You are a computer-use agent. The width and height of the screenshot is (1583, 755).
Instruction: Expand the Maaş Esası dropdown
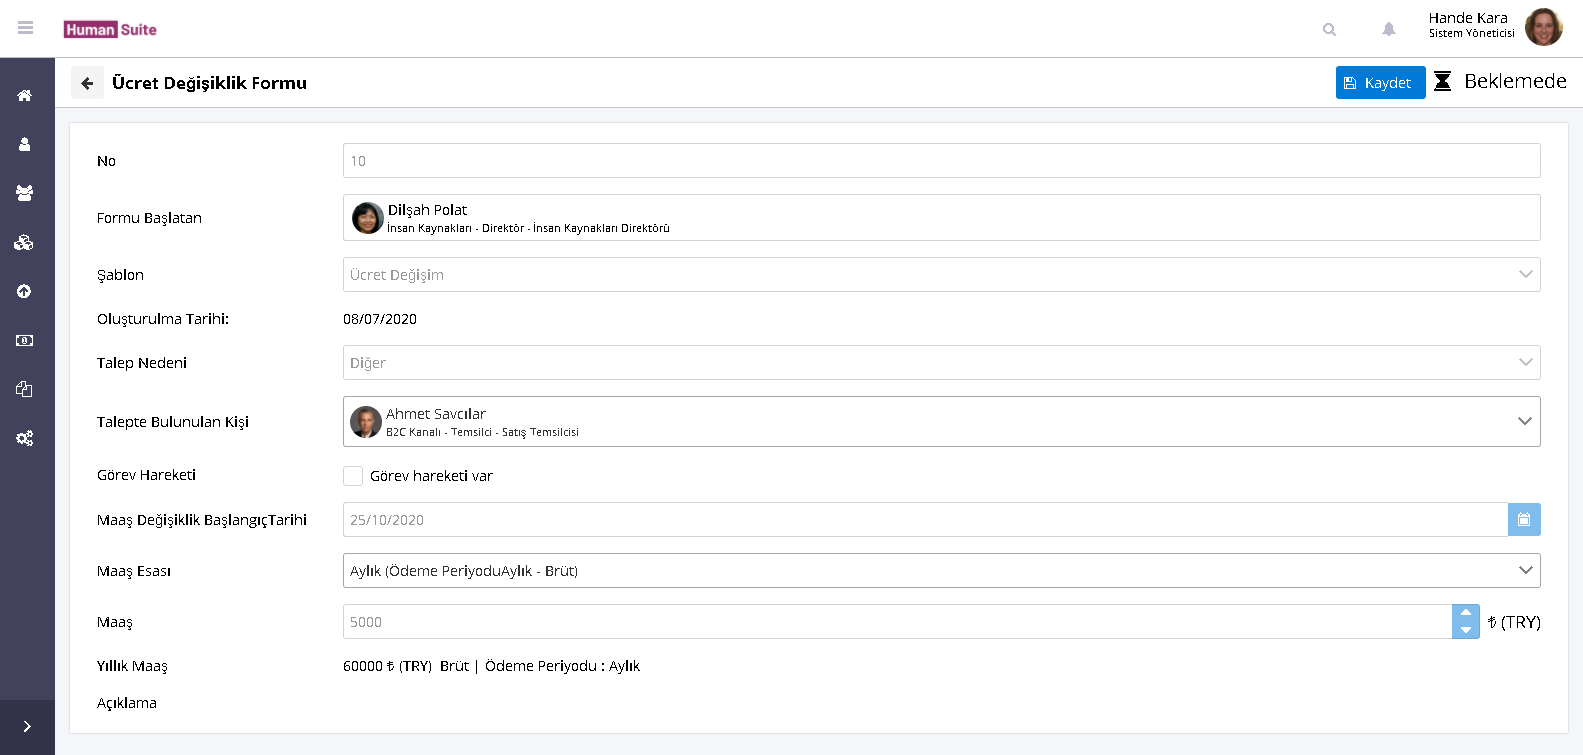(1525, 571)
